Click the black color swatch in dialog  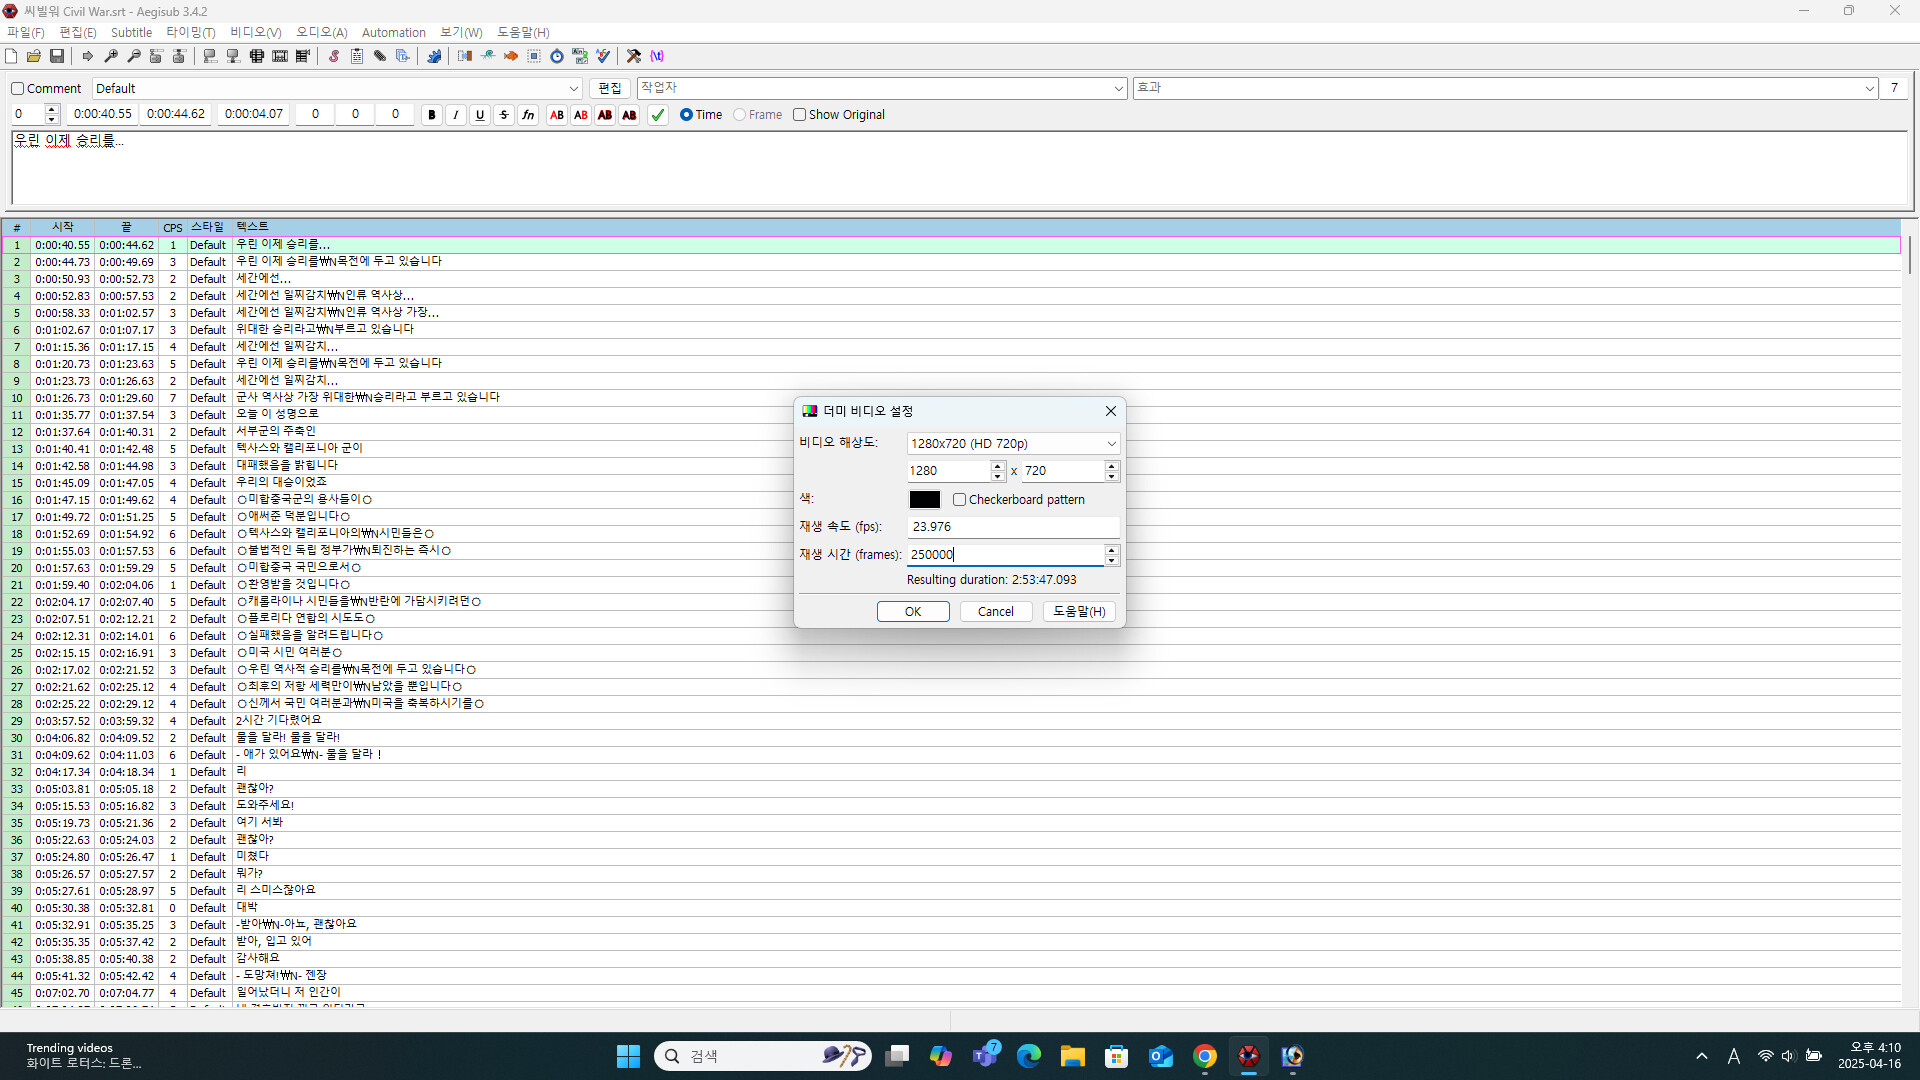[x=924, y=500]
